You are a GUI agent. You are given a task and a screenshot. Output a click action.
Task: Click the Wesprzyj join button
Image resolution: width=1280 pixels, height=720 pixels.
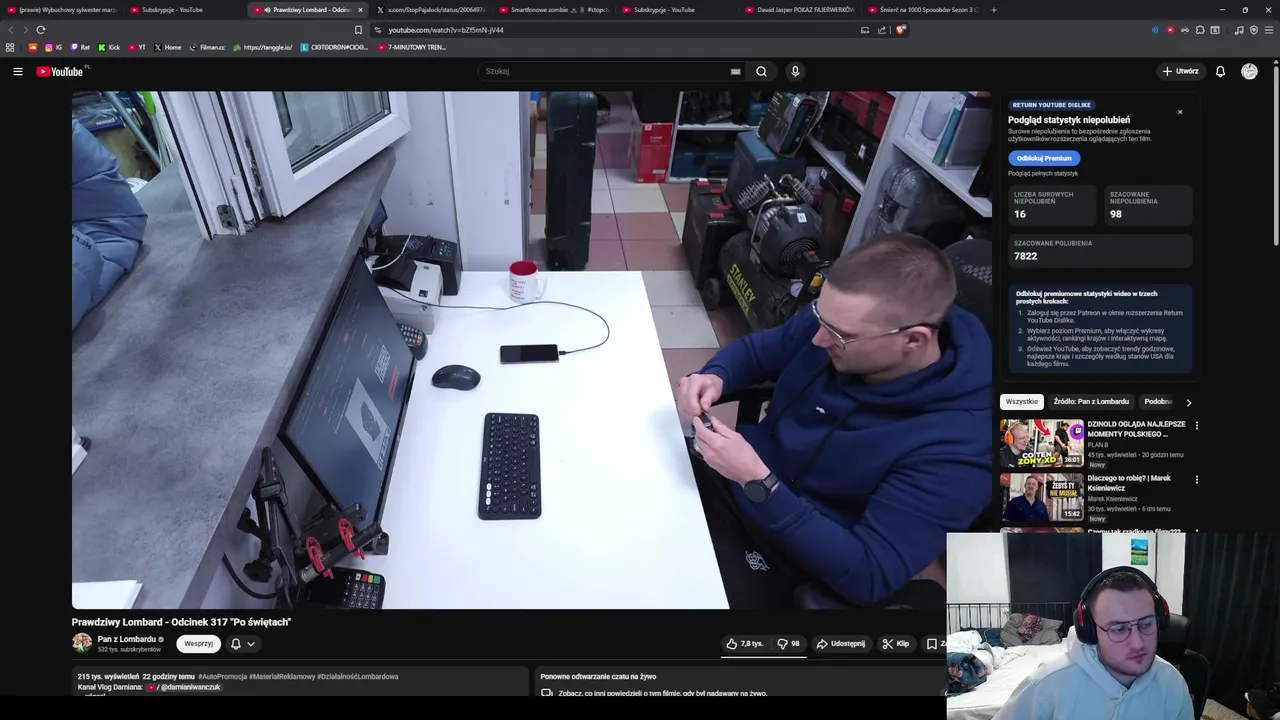tap(198, 644)
